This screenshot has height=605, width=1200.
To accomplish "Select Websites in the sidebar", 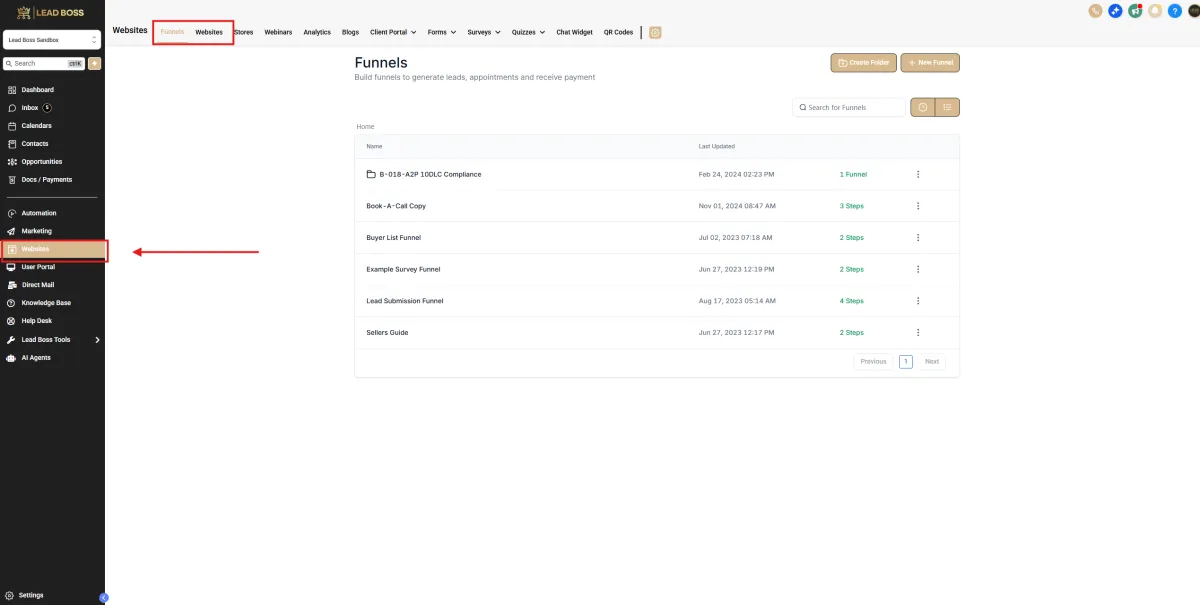I will point(52,249).
